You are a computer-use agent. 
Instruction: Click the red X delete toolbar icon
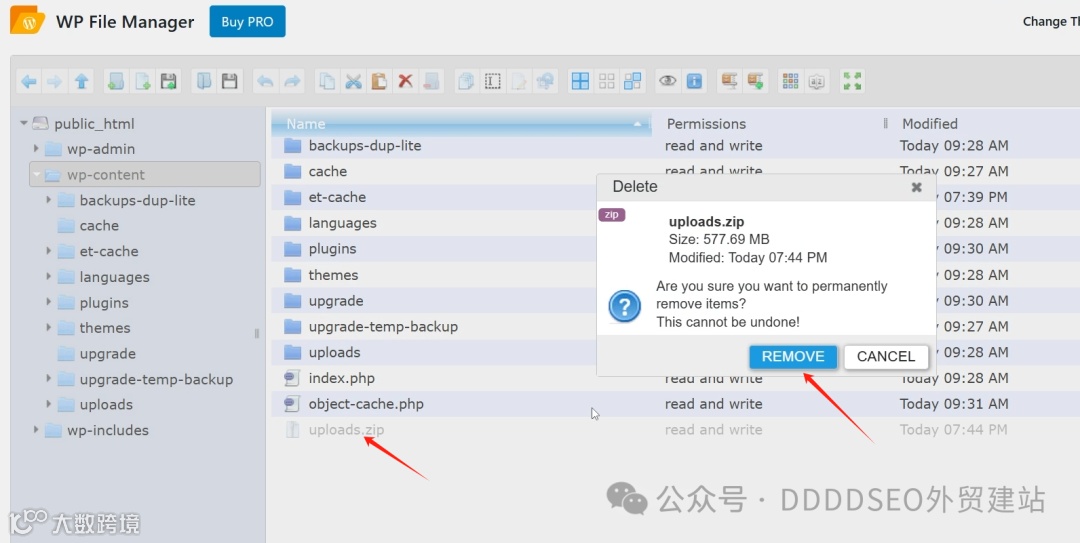coord(405,81)
